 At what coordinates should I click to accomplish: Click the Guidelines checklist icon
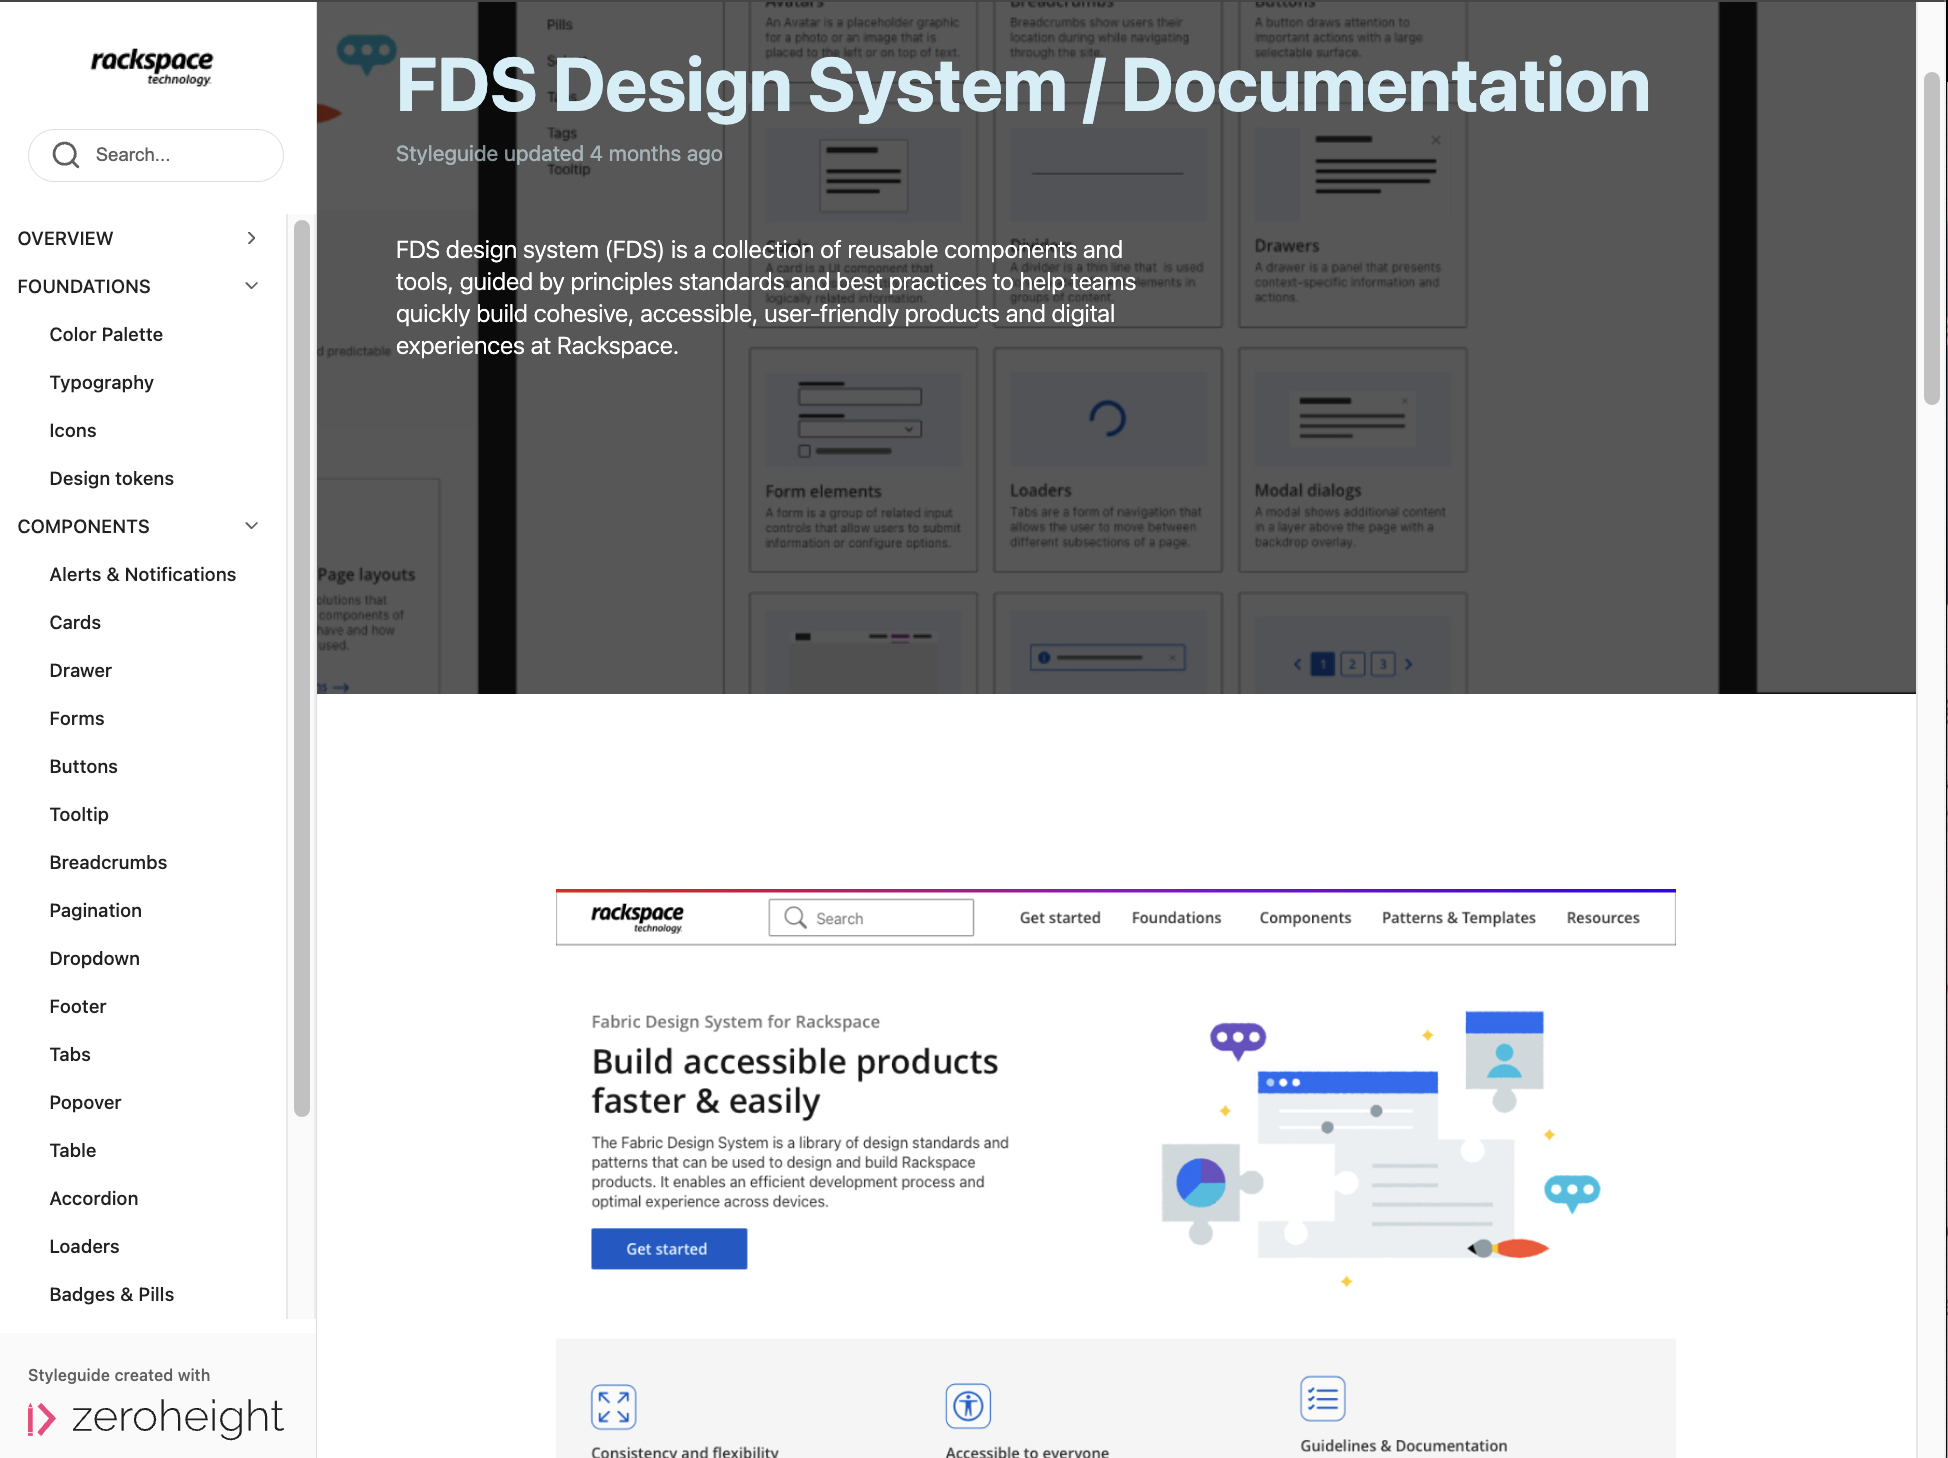(x=1322, y=1399)
